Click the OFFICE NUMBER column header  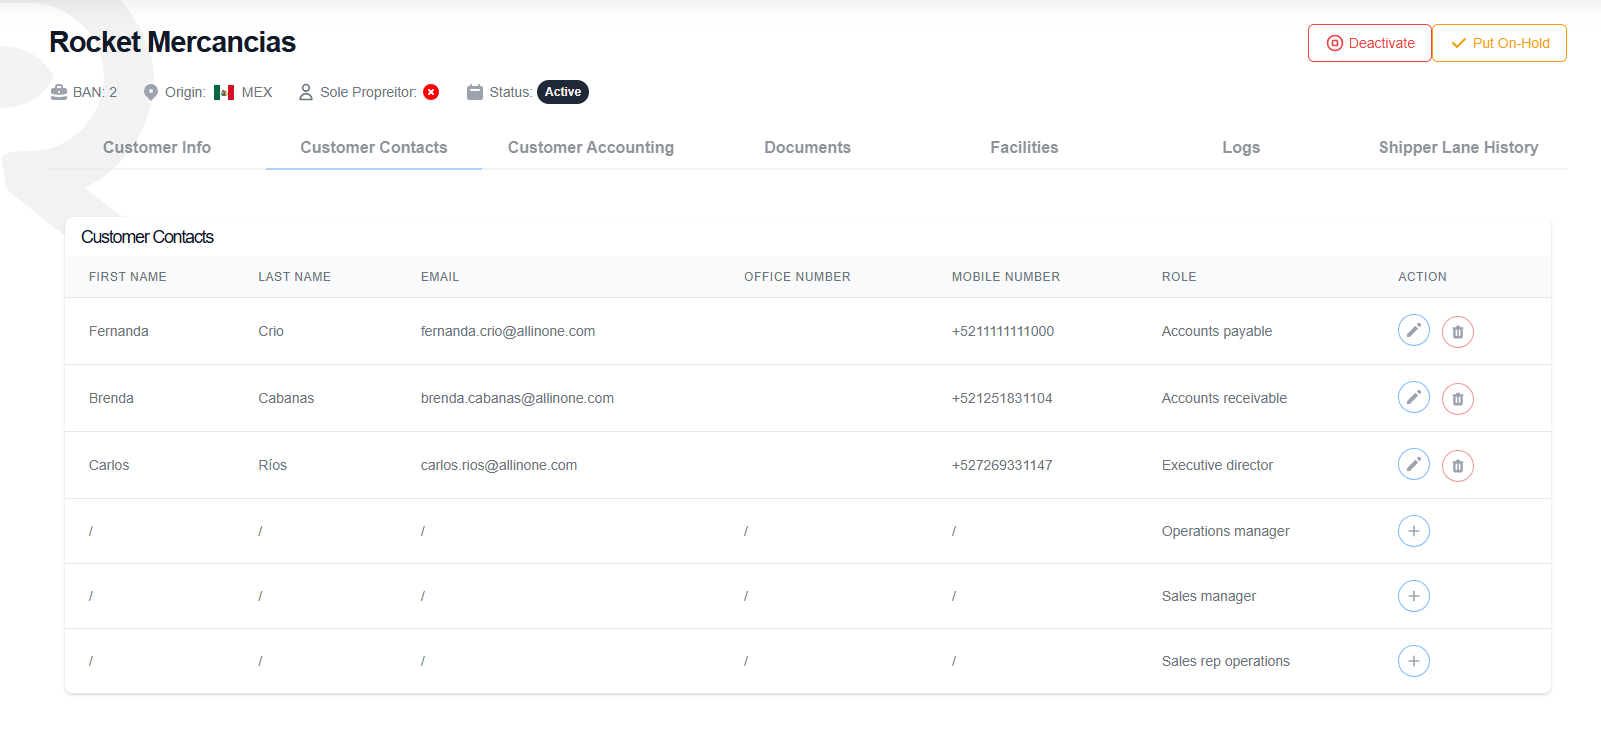(797, 277)
